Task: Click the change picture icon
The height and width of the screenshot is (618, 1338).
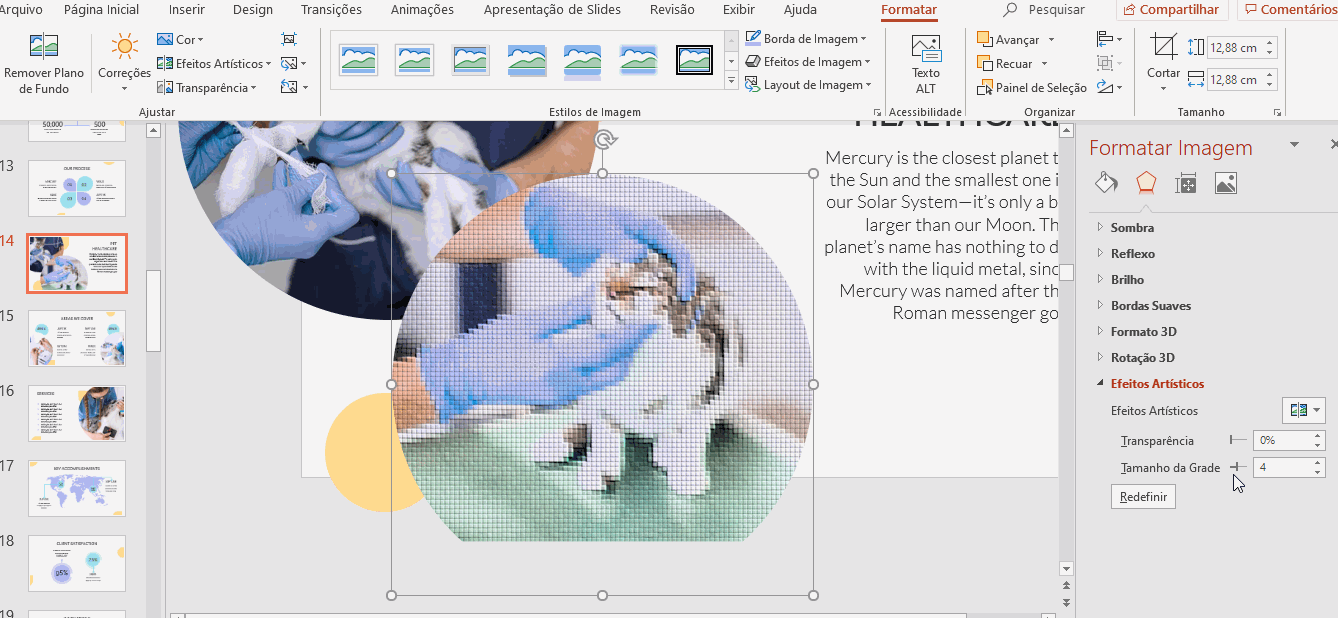Action: point(292,64)
